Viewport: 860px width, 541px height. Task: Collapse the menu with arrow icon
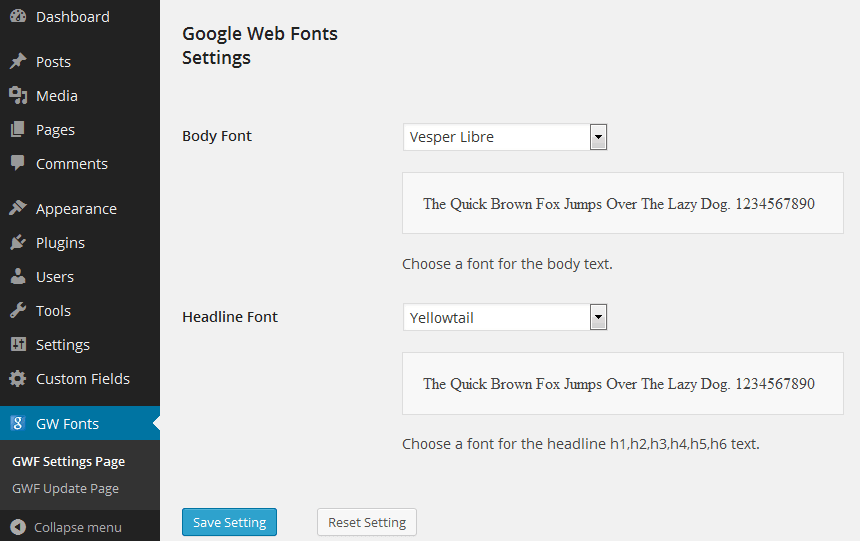pos(18,527)
